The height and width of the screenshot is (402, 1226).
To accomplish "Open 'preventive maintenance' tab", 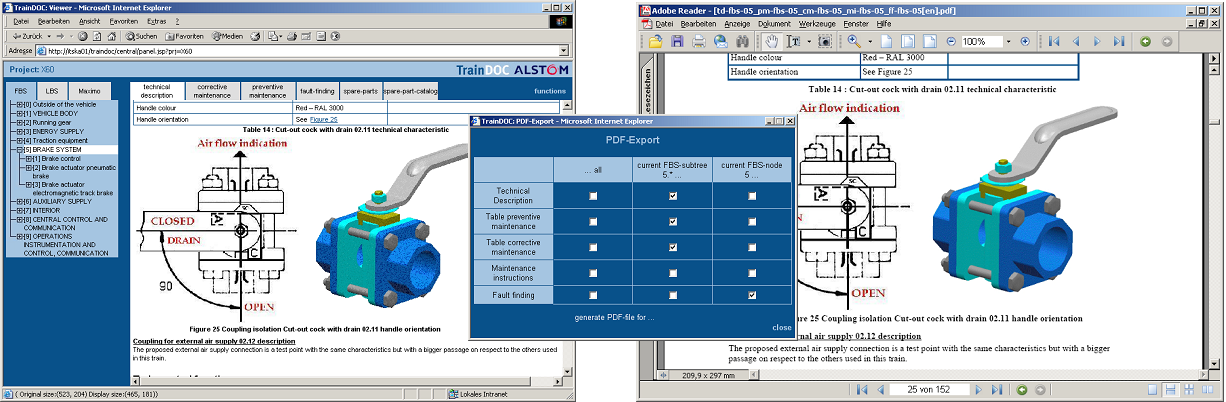I will click(x=267, y=92).
